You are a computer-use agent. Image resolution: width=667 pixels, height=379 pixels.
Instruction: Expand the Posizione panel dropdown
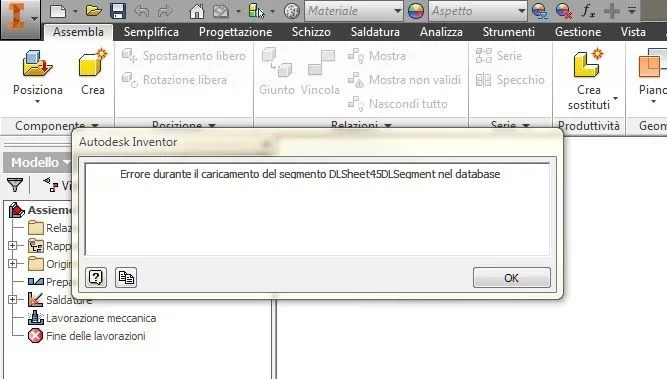[x=212, y=125]
